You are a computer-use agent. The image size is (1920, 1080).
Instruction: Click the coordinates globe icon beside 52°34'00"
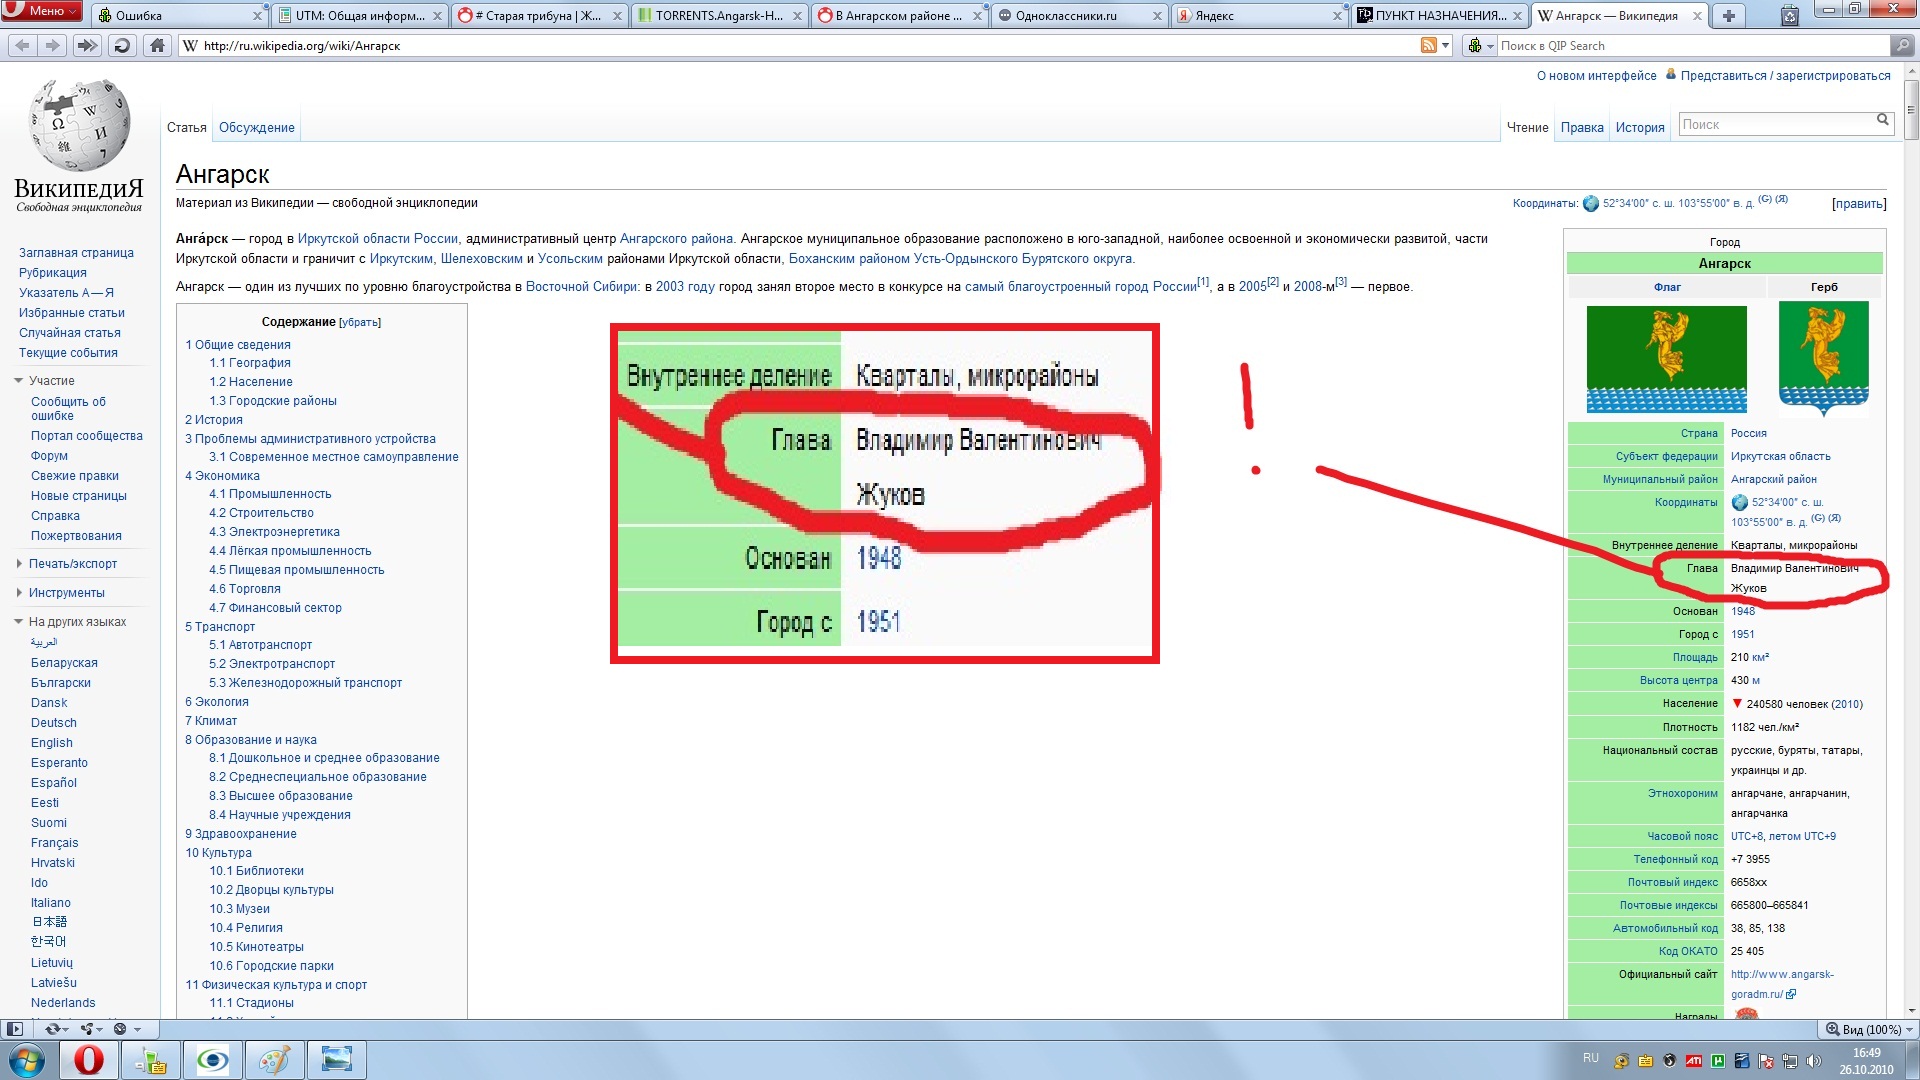pyautogui.click(x=1591, y=204)
